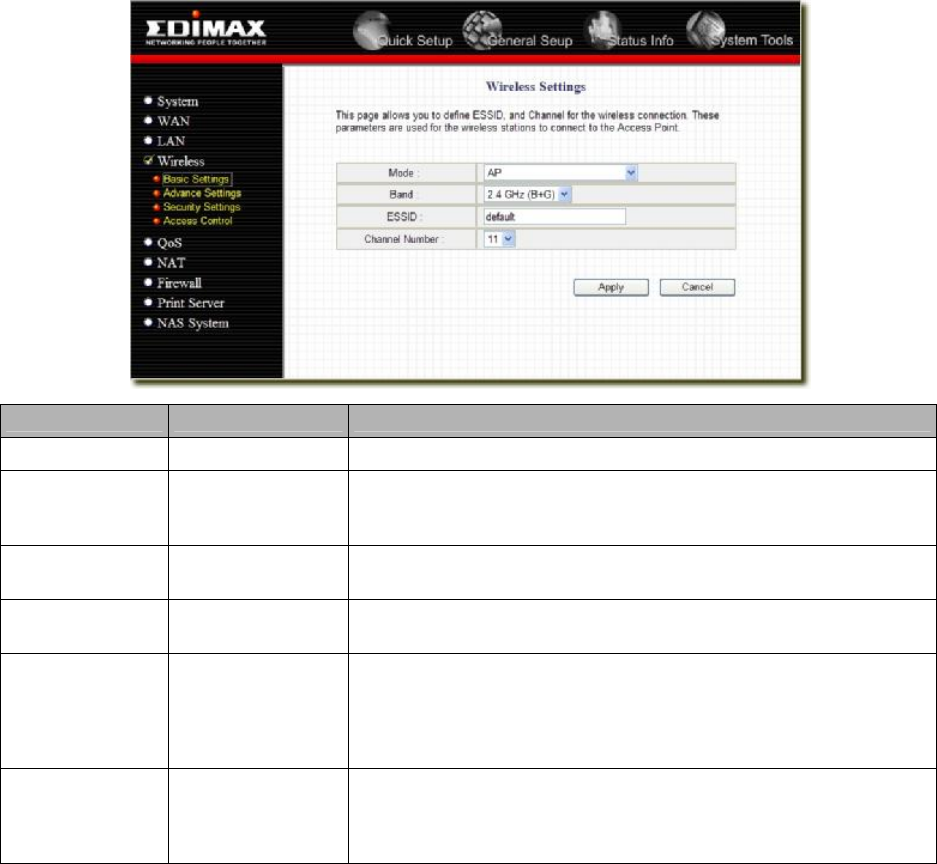Click the bullet icon next to LAN
Image resolution: width=937 pixels, height=864 pixels.
(x=148, y=140)
